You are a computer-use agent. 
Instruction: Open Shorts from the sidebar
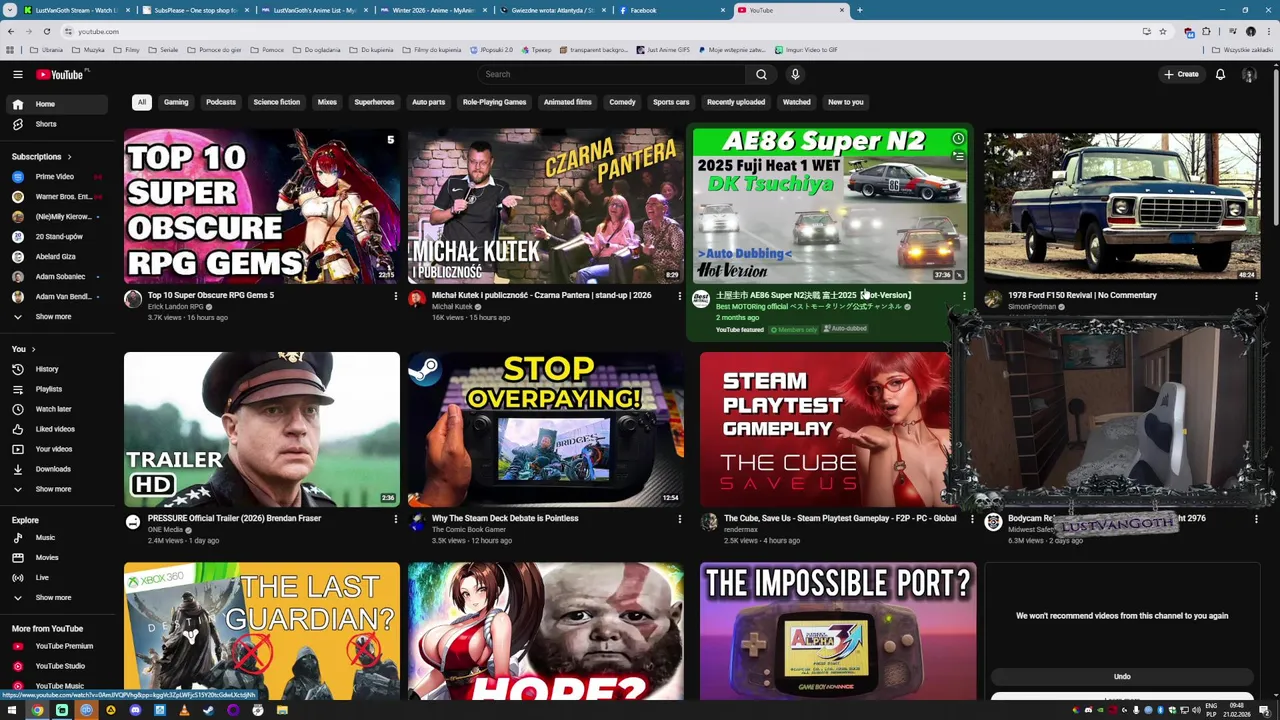coord(56,124)
